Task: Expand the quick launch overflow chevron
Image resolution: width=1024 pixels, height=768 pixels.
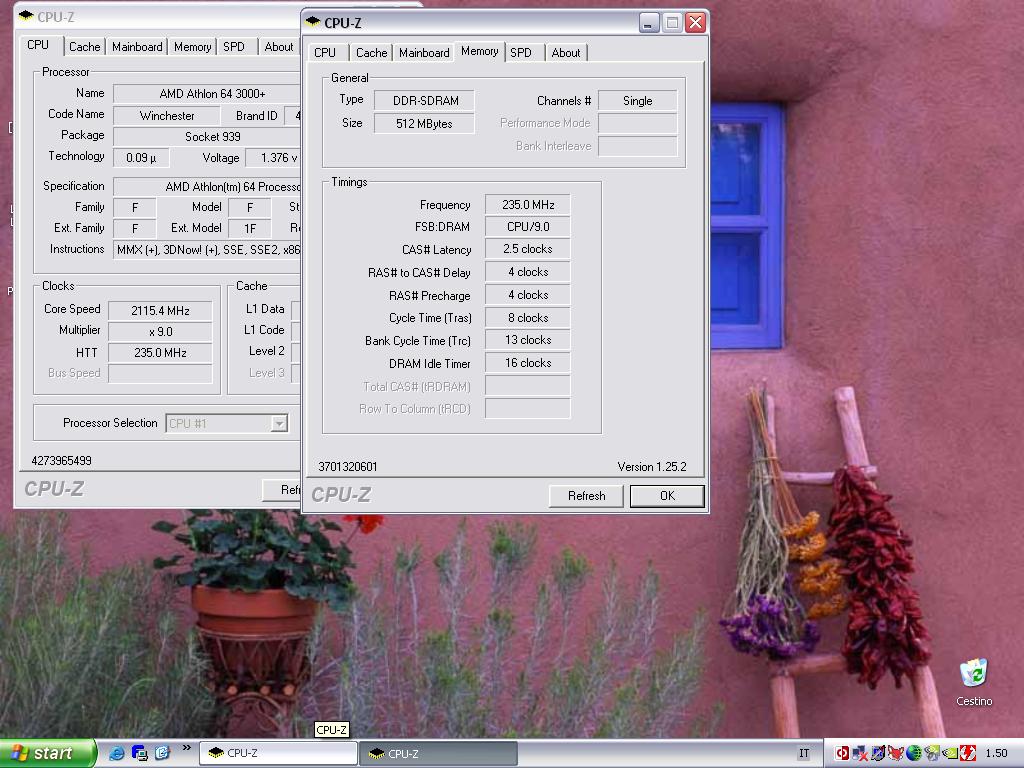Action: [x=187, y=748]
